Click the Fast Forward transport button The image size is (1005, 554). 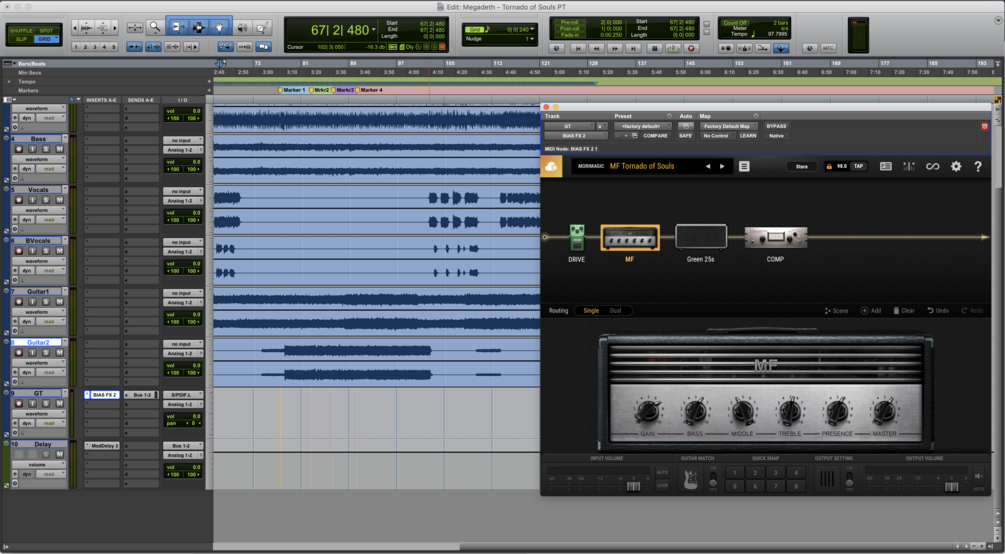coord(615,48)
